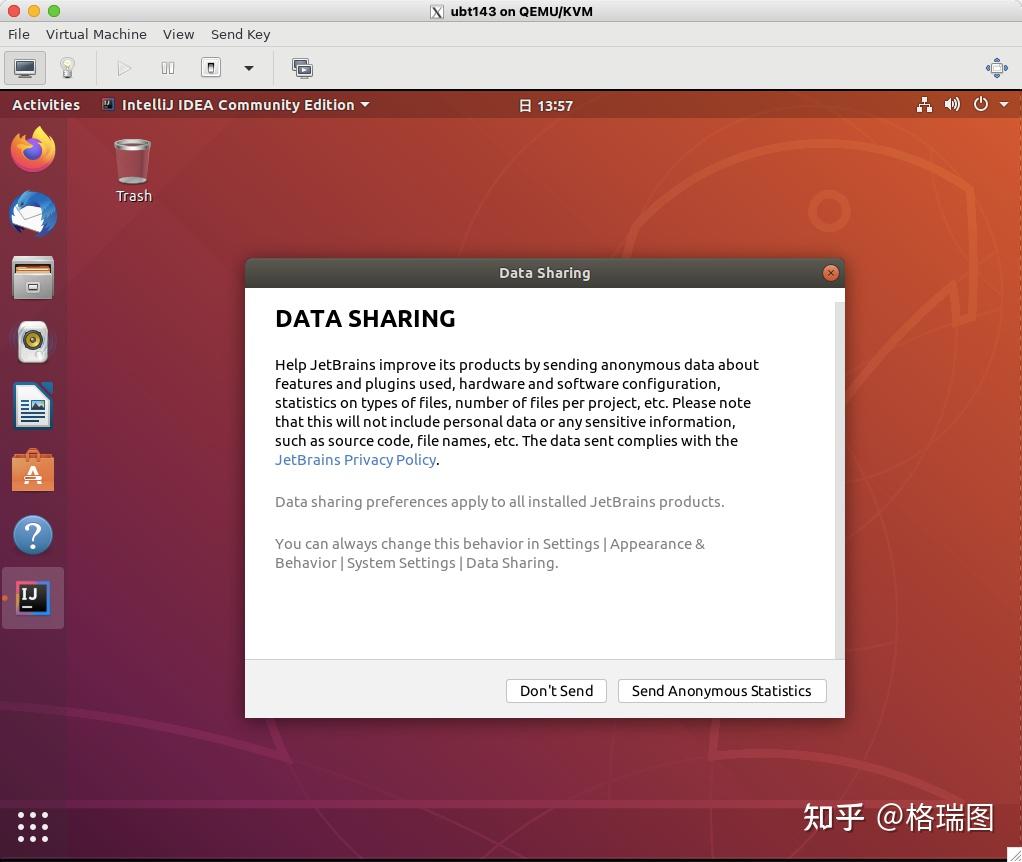
Task: Expand the shutdown options dropdown arrow
Action: [x=248, y=68]
